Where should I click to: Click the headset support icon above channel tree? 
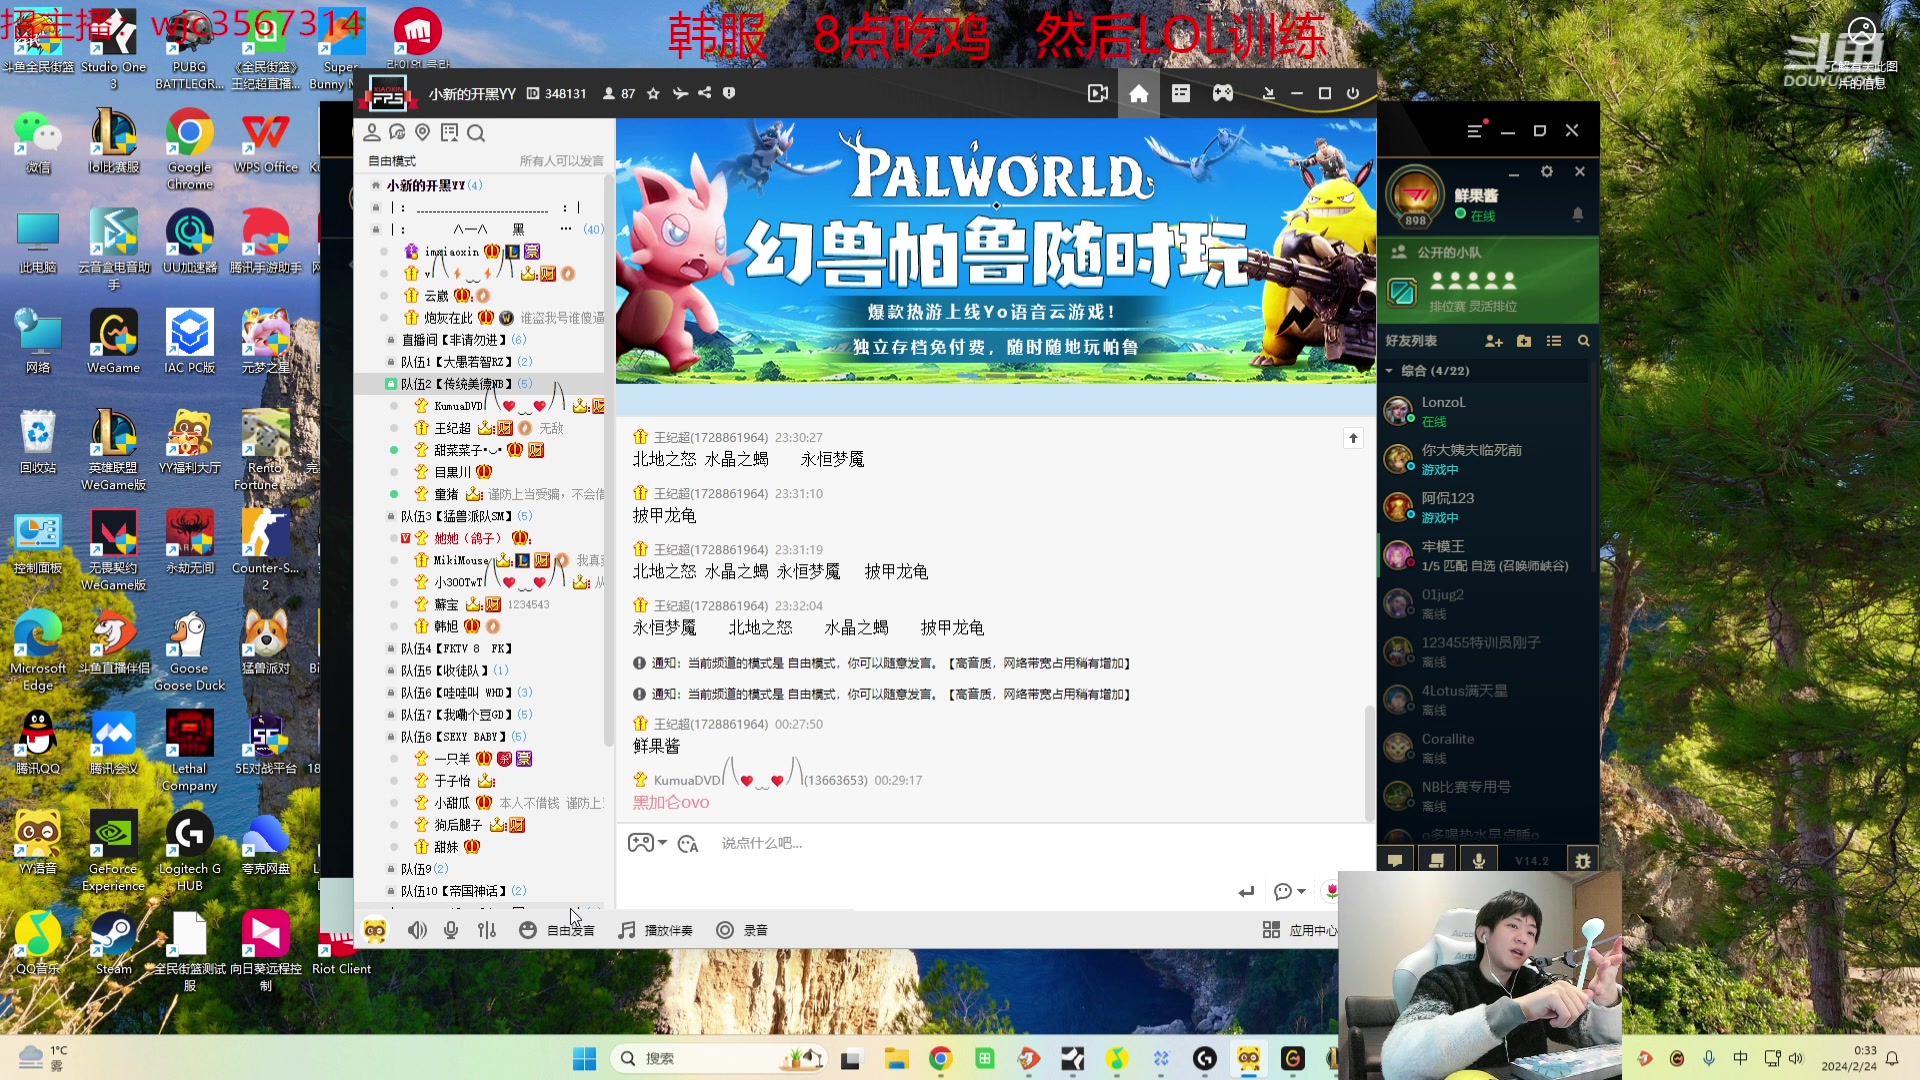[397, 132]
